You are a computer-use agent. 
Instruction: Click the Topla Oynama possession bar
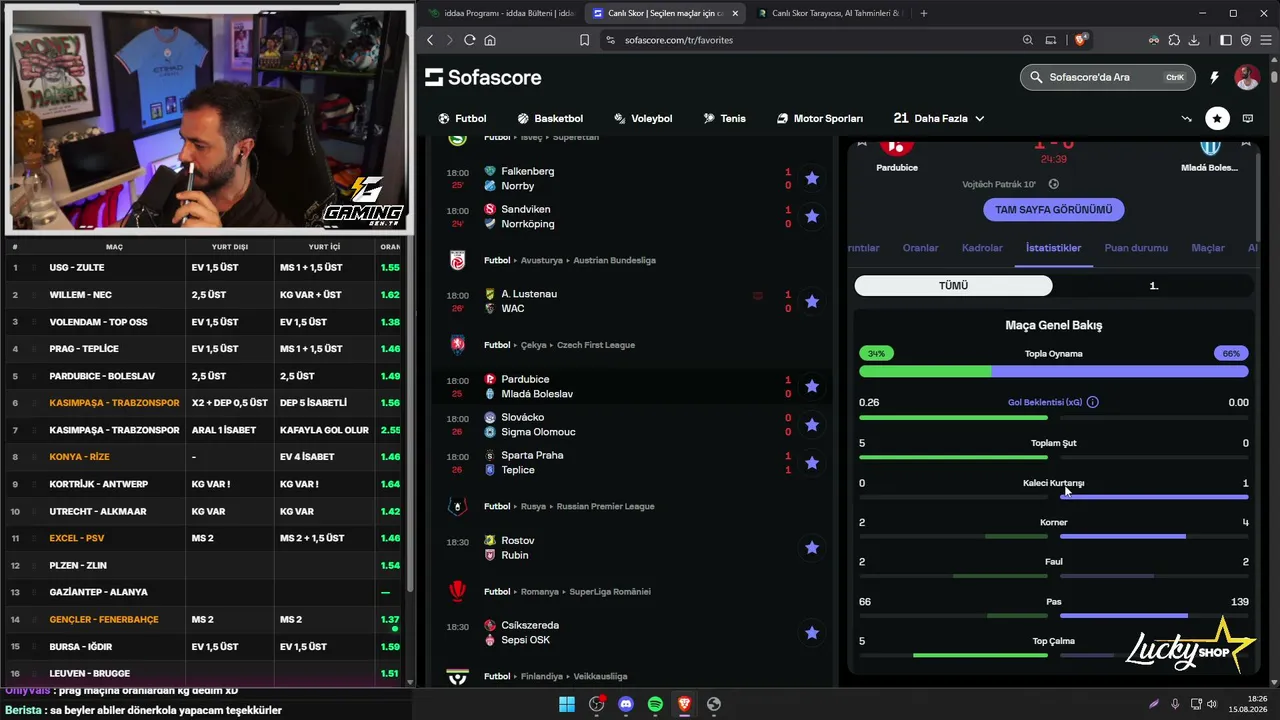pyautogui.click(x=1053, y=371)
